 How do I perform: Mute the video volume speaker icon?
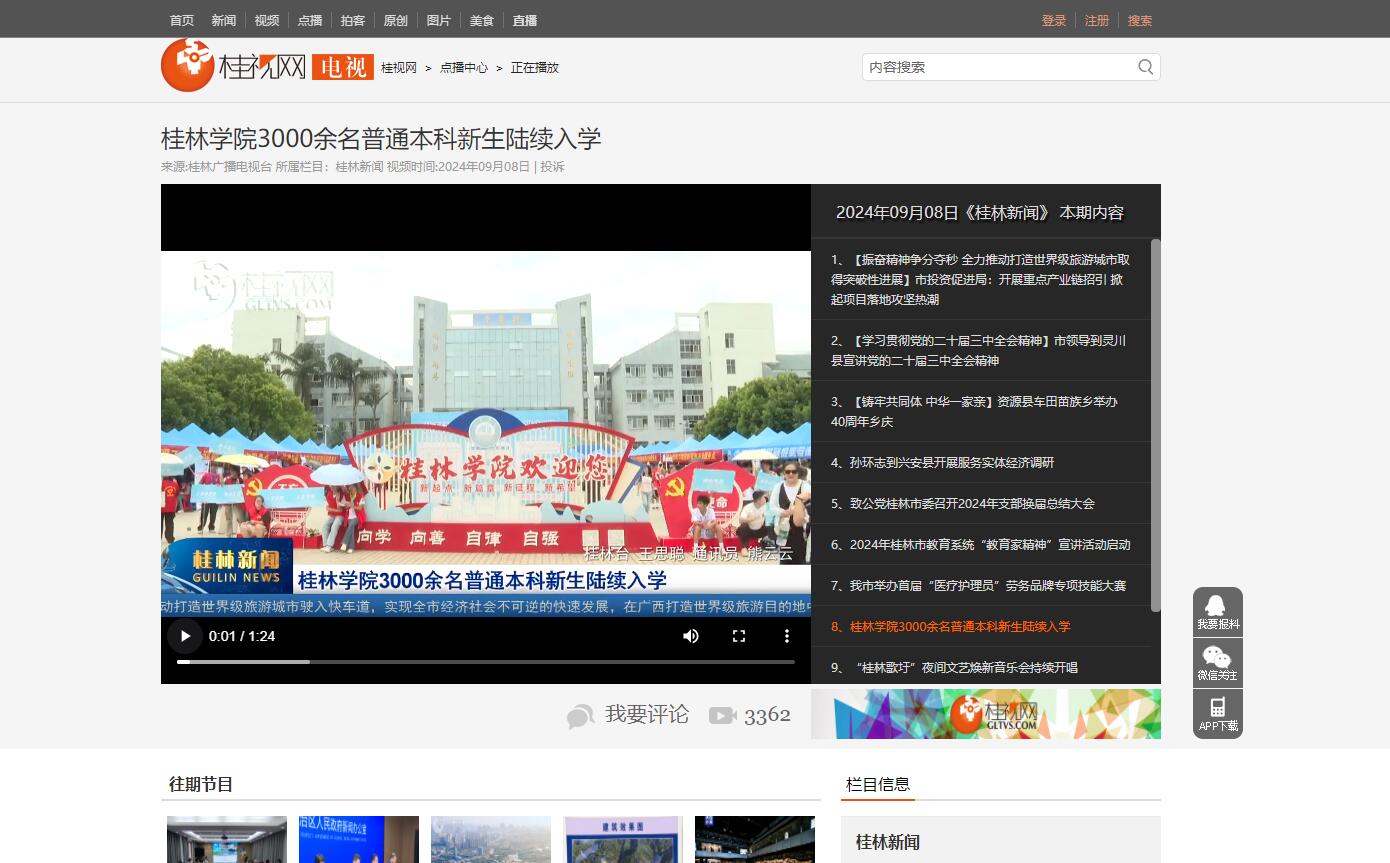point(691,636)
